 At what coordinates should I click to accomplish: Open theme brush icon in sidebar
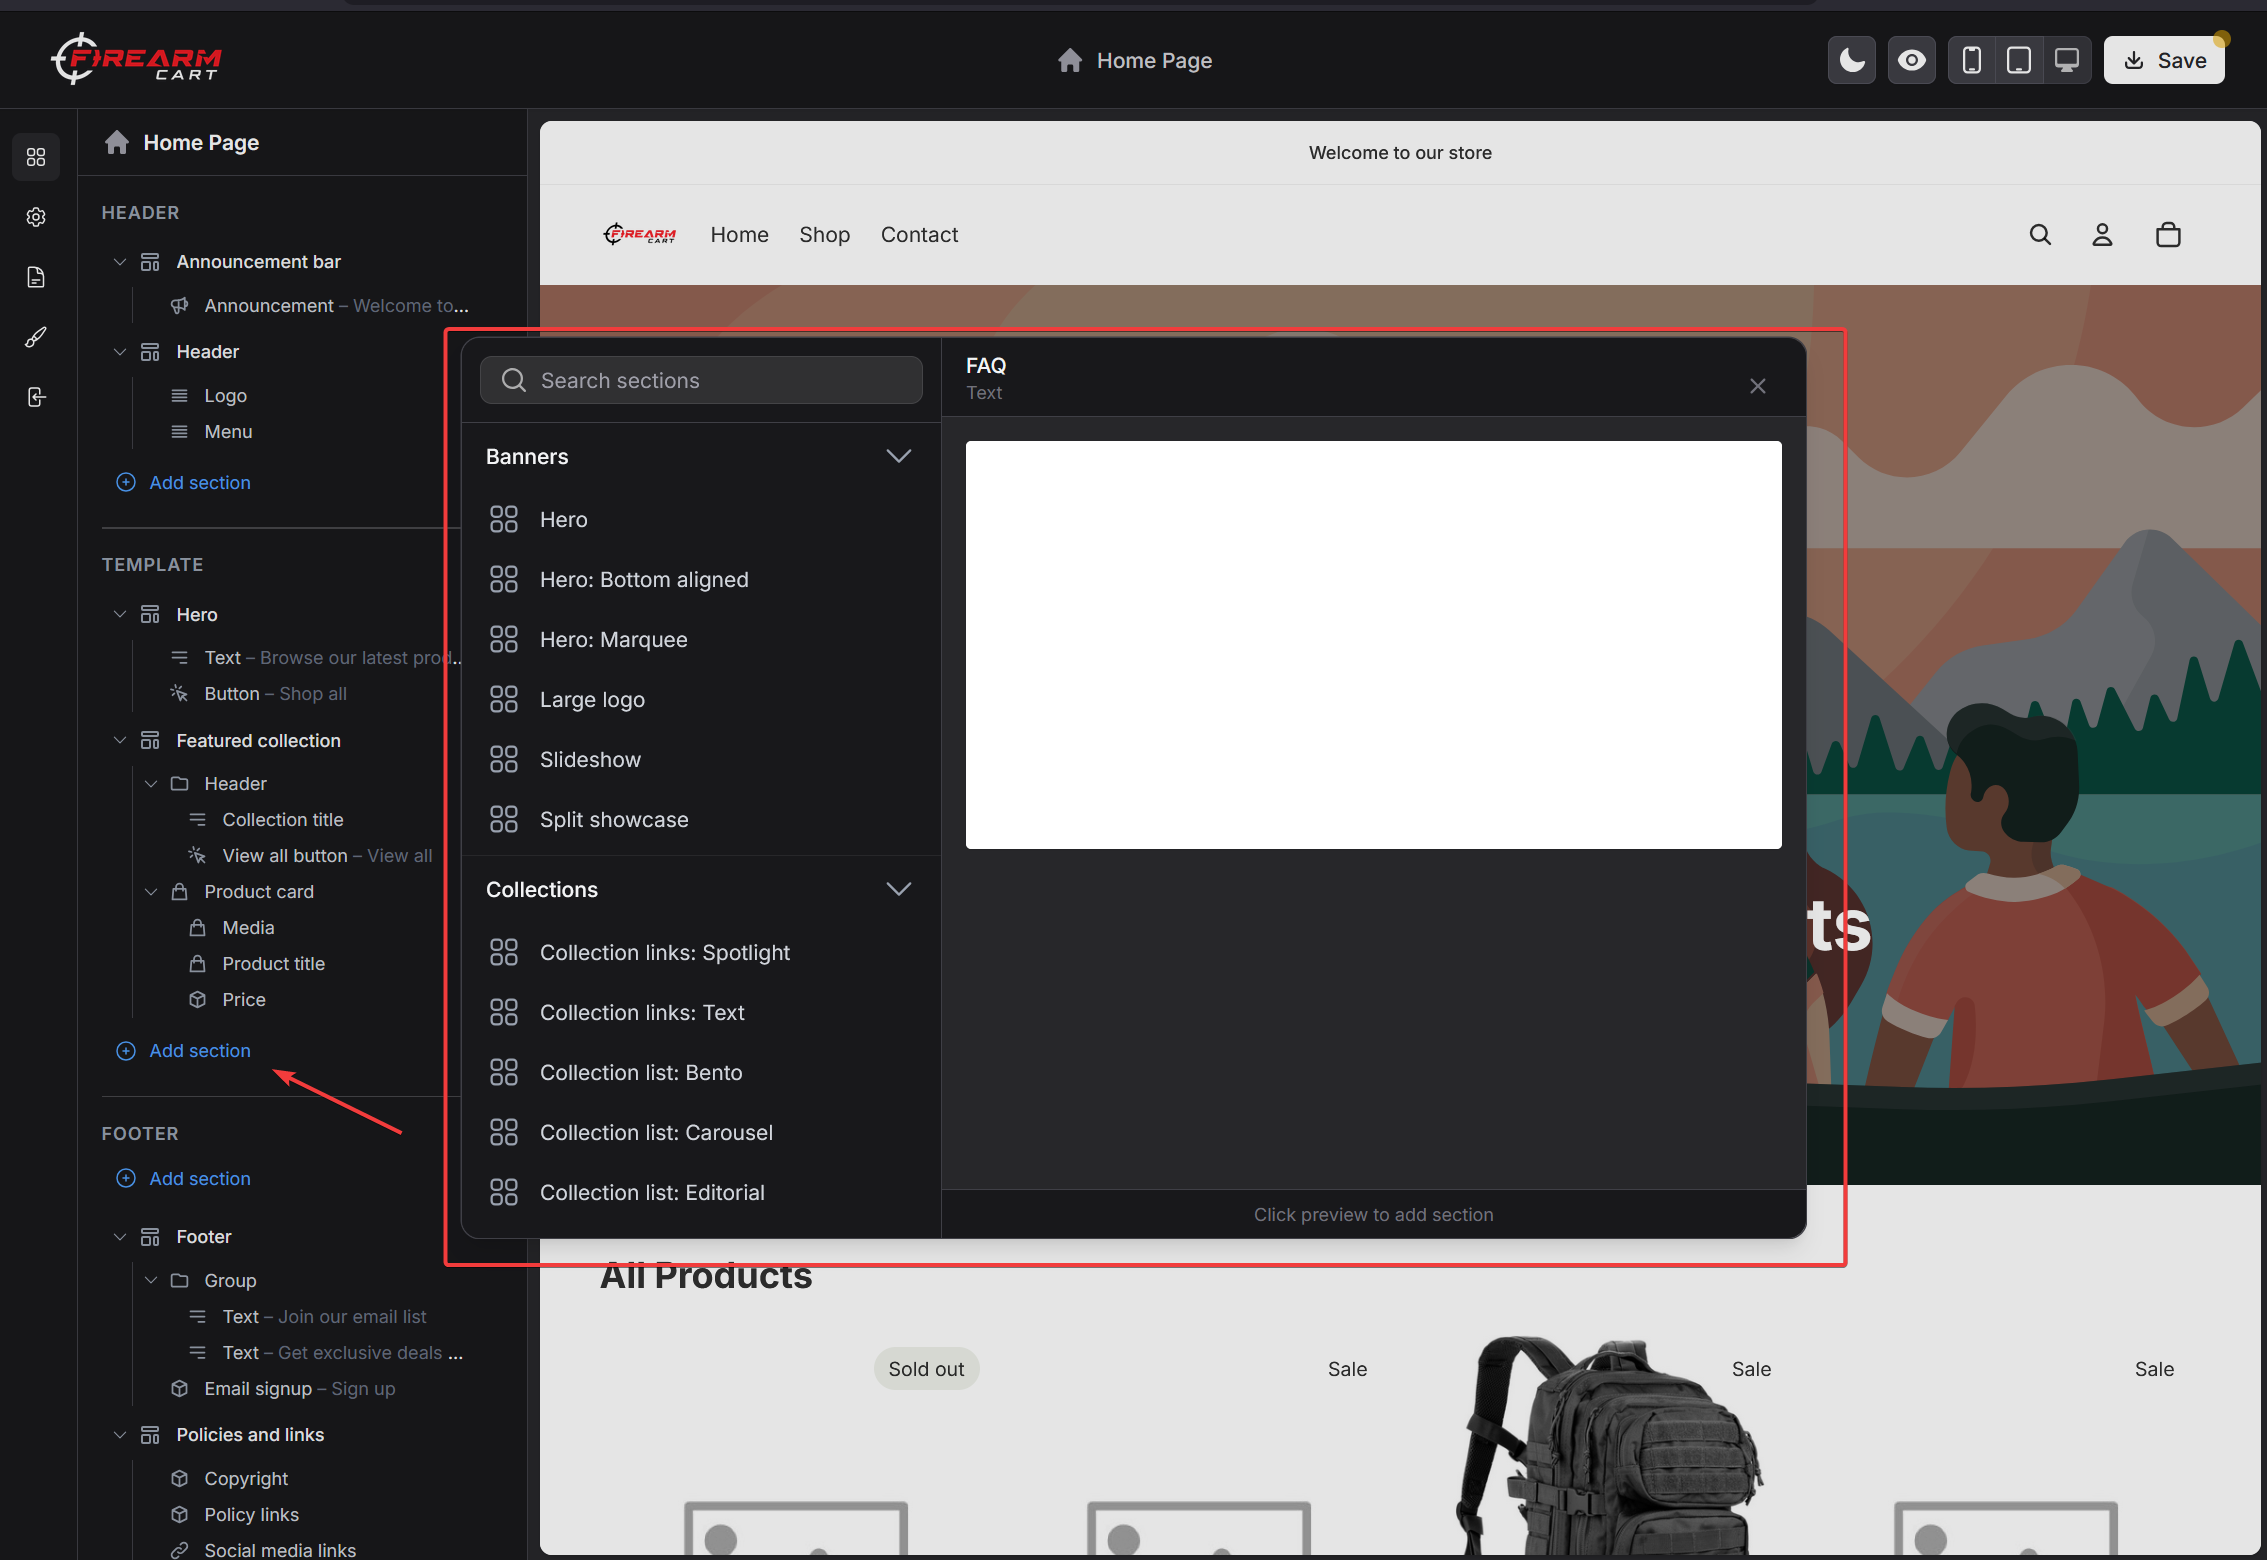pos(36,337)
